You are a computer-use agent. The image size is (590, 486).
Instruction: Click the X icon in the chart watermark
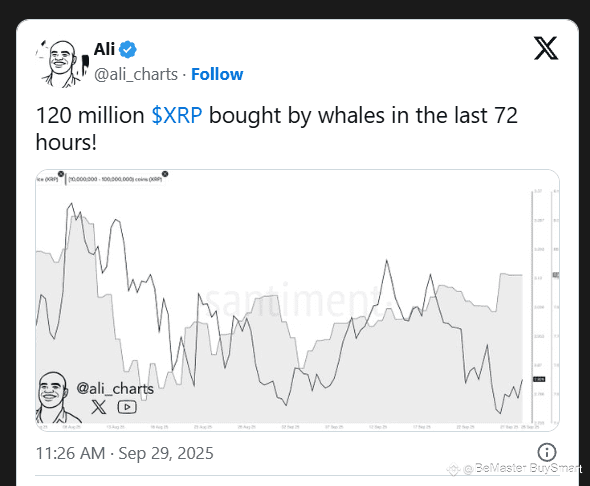tap(99, 407)
